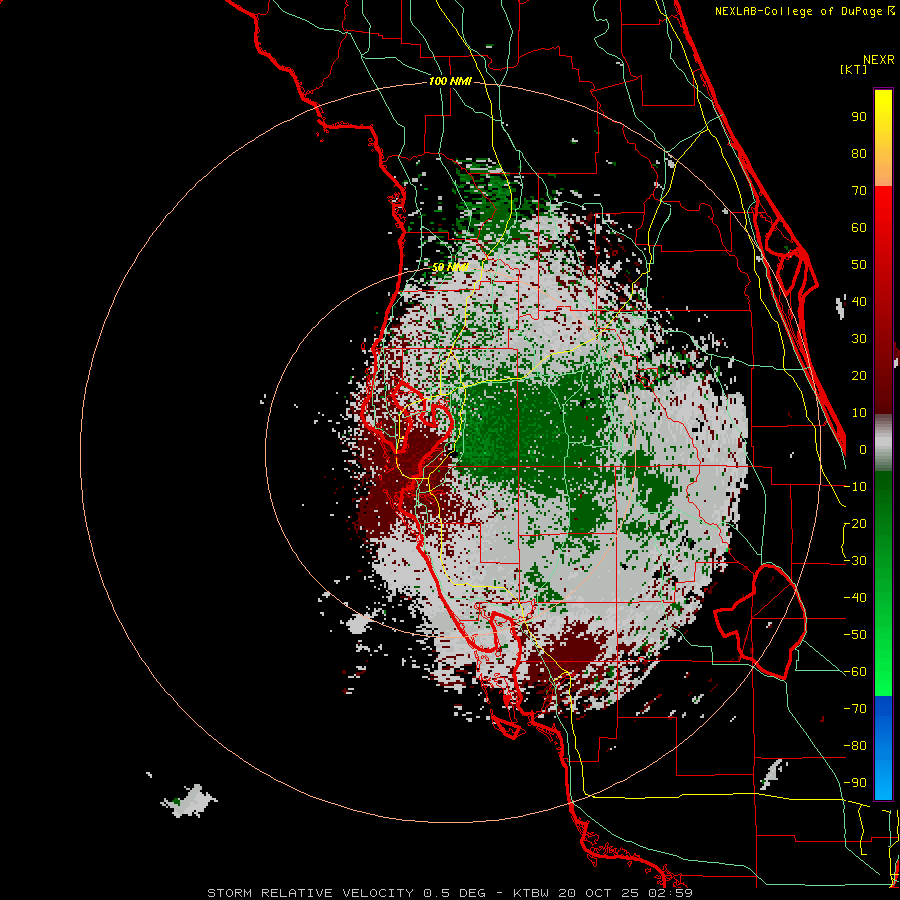
Task: Click the STORM RELATIVE VELOCITY caption text
Action: tap(310, 893)
